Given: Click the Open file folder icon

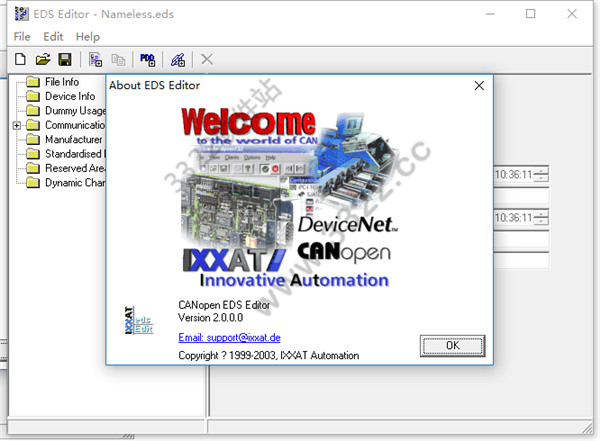Looking at the screenshot, I should (42, 60).
